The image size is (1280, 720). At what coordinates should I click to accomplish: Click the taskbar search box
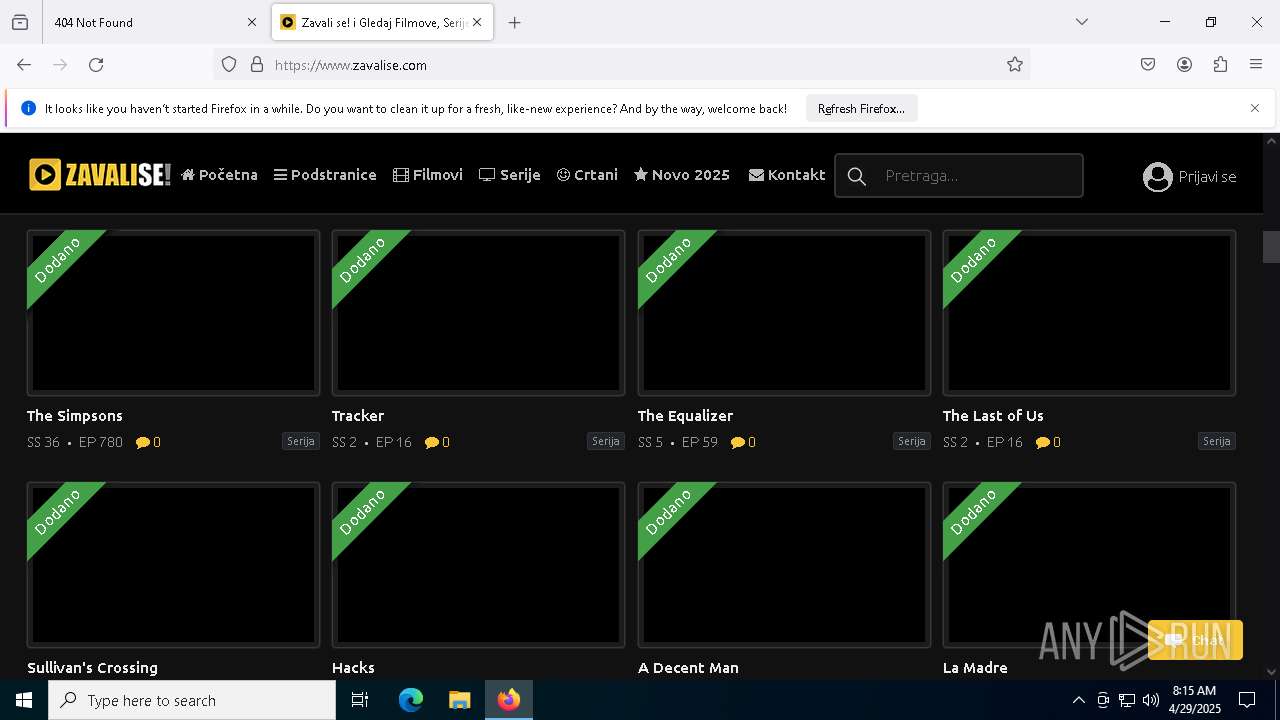[x=192, y=700]
